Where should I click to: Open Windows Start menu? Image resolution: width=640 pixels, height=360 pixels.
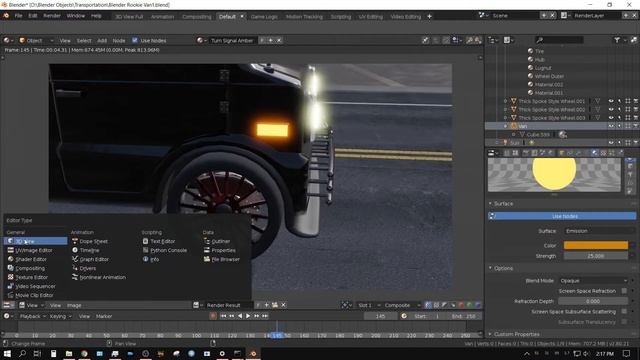(x=7, y=353)
